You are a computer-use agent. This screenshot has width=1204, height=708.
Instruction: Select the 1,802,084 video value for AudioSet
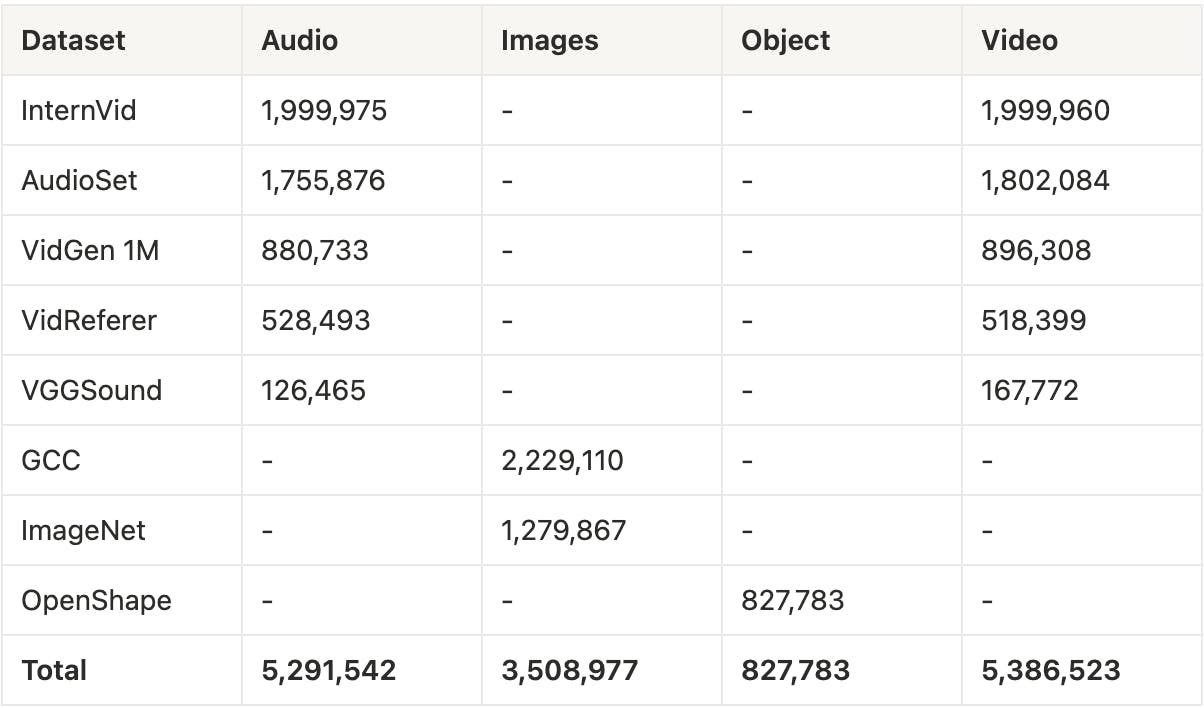click(1045, 180)
